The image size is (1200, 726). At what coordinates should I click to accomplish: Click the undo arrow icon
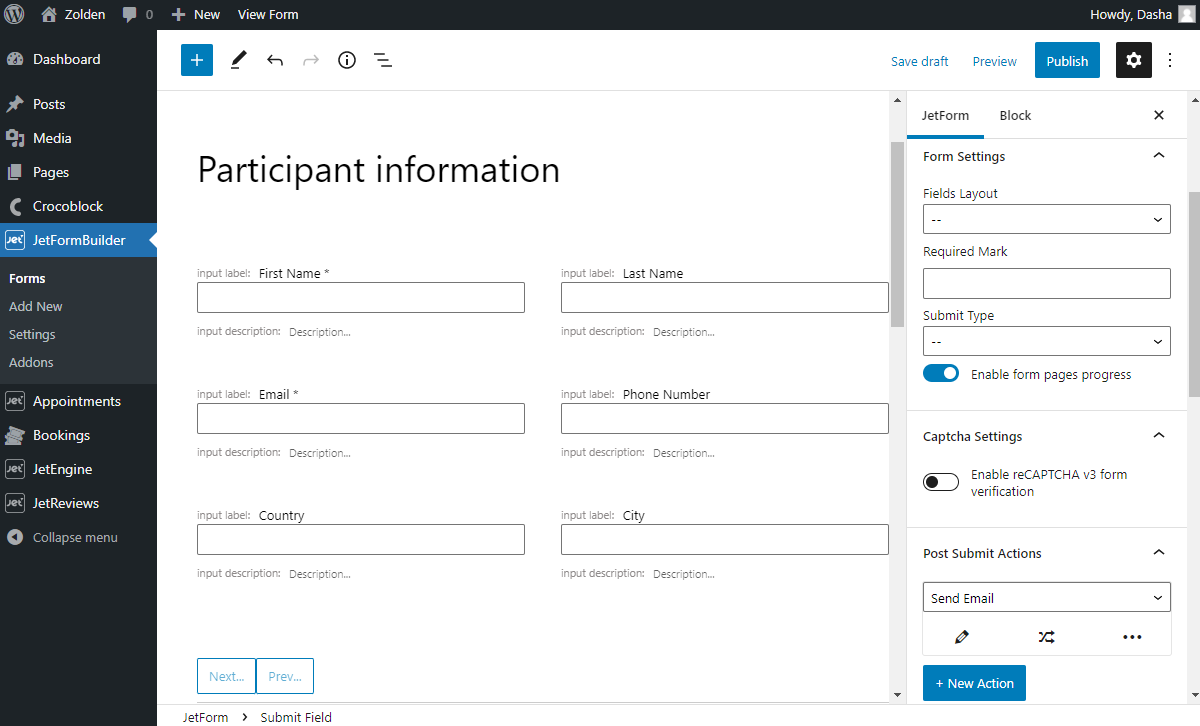(x=275, y=60)
